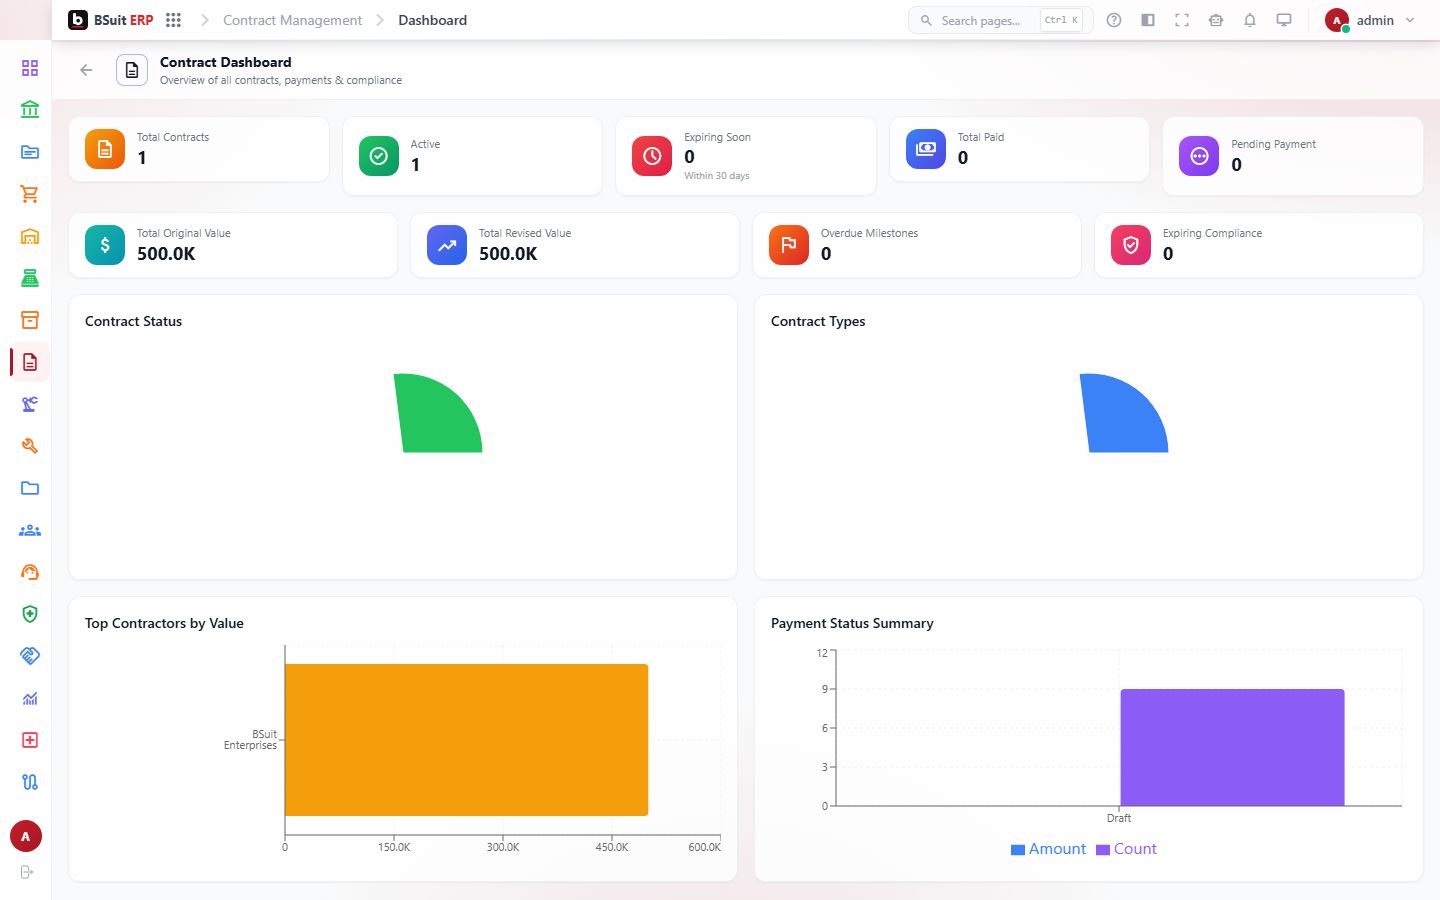The width and height of the screenshot is (1440, 900).
Task: Open the cash register icon in sidebar
Action: coord(30,278)
